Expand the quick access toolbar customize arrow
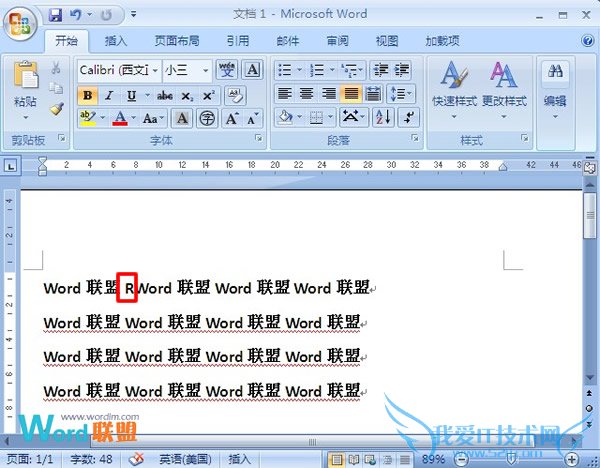Screen dimensions: 600x468 coord(134,15)
